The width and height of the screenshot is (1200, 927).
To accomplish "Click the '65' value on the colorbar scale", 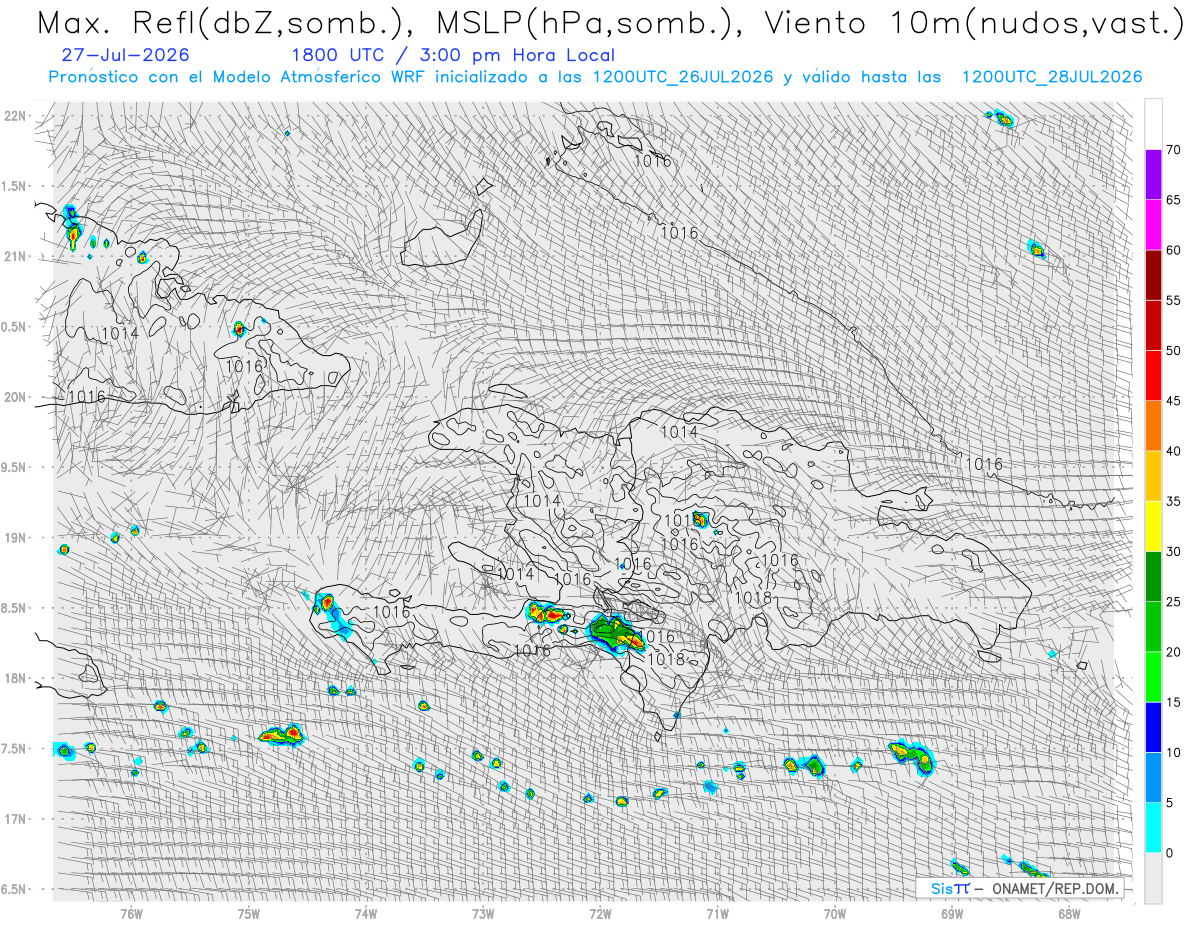I will tap(1174, 200).
